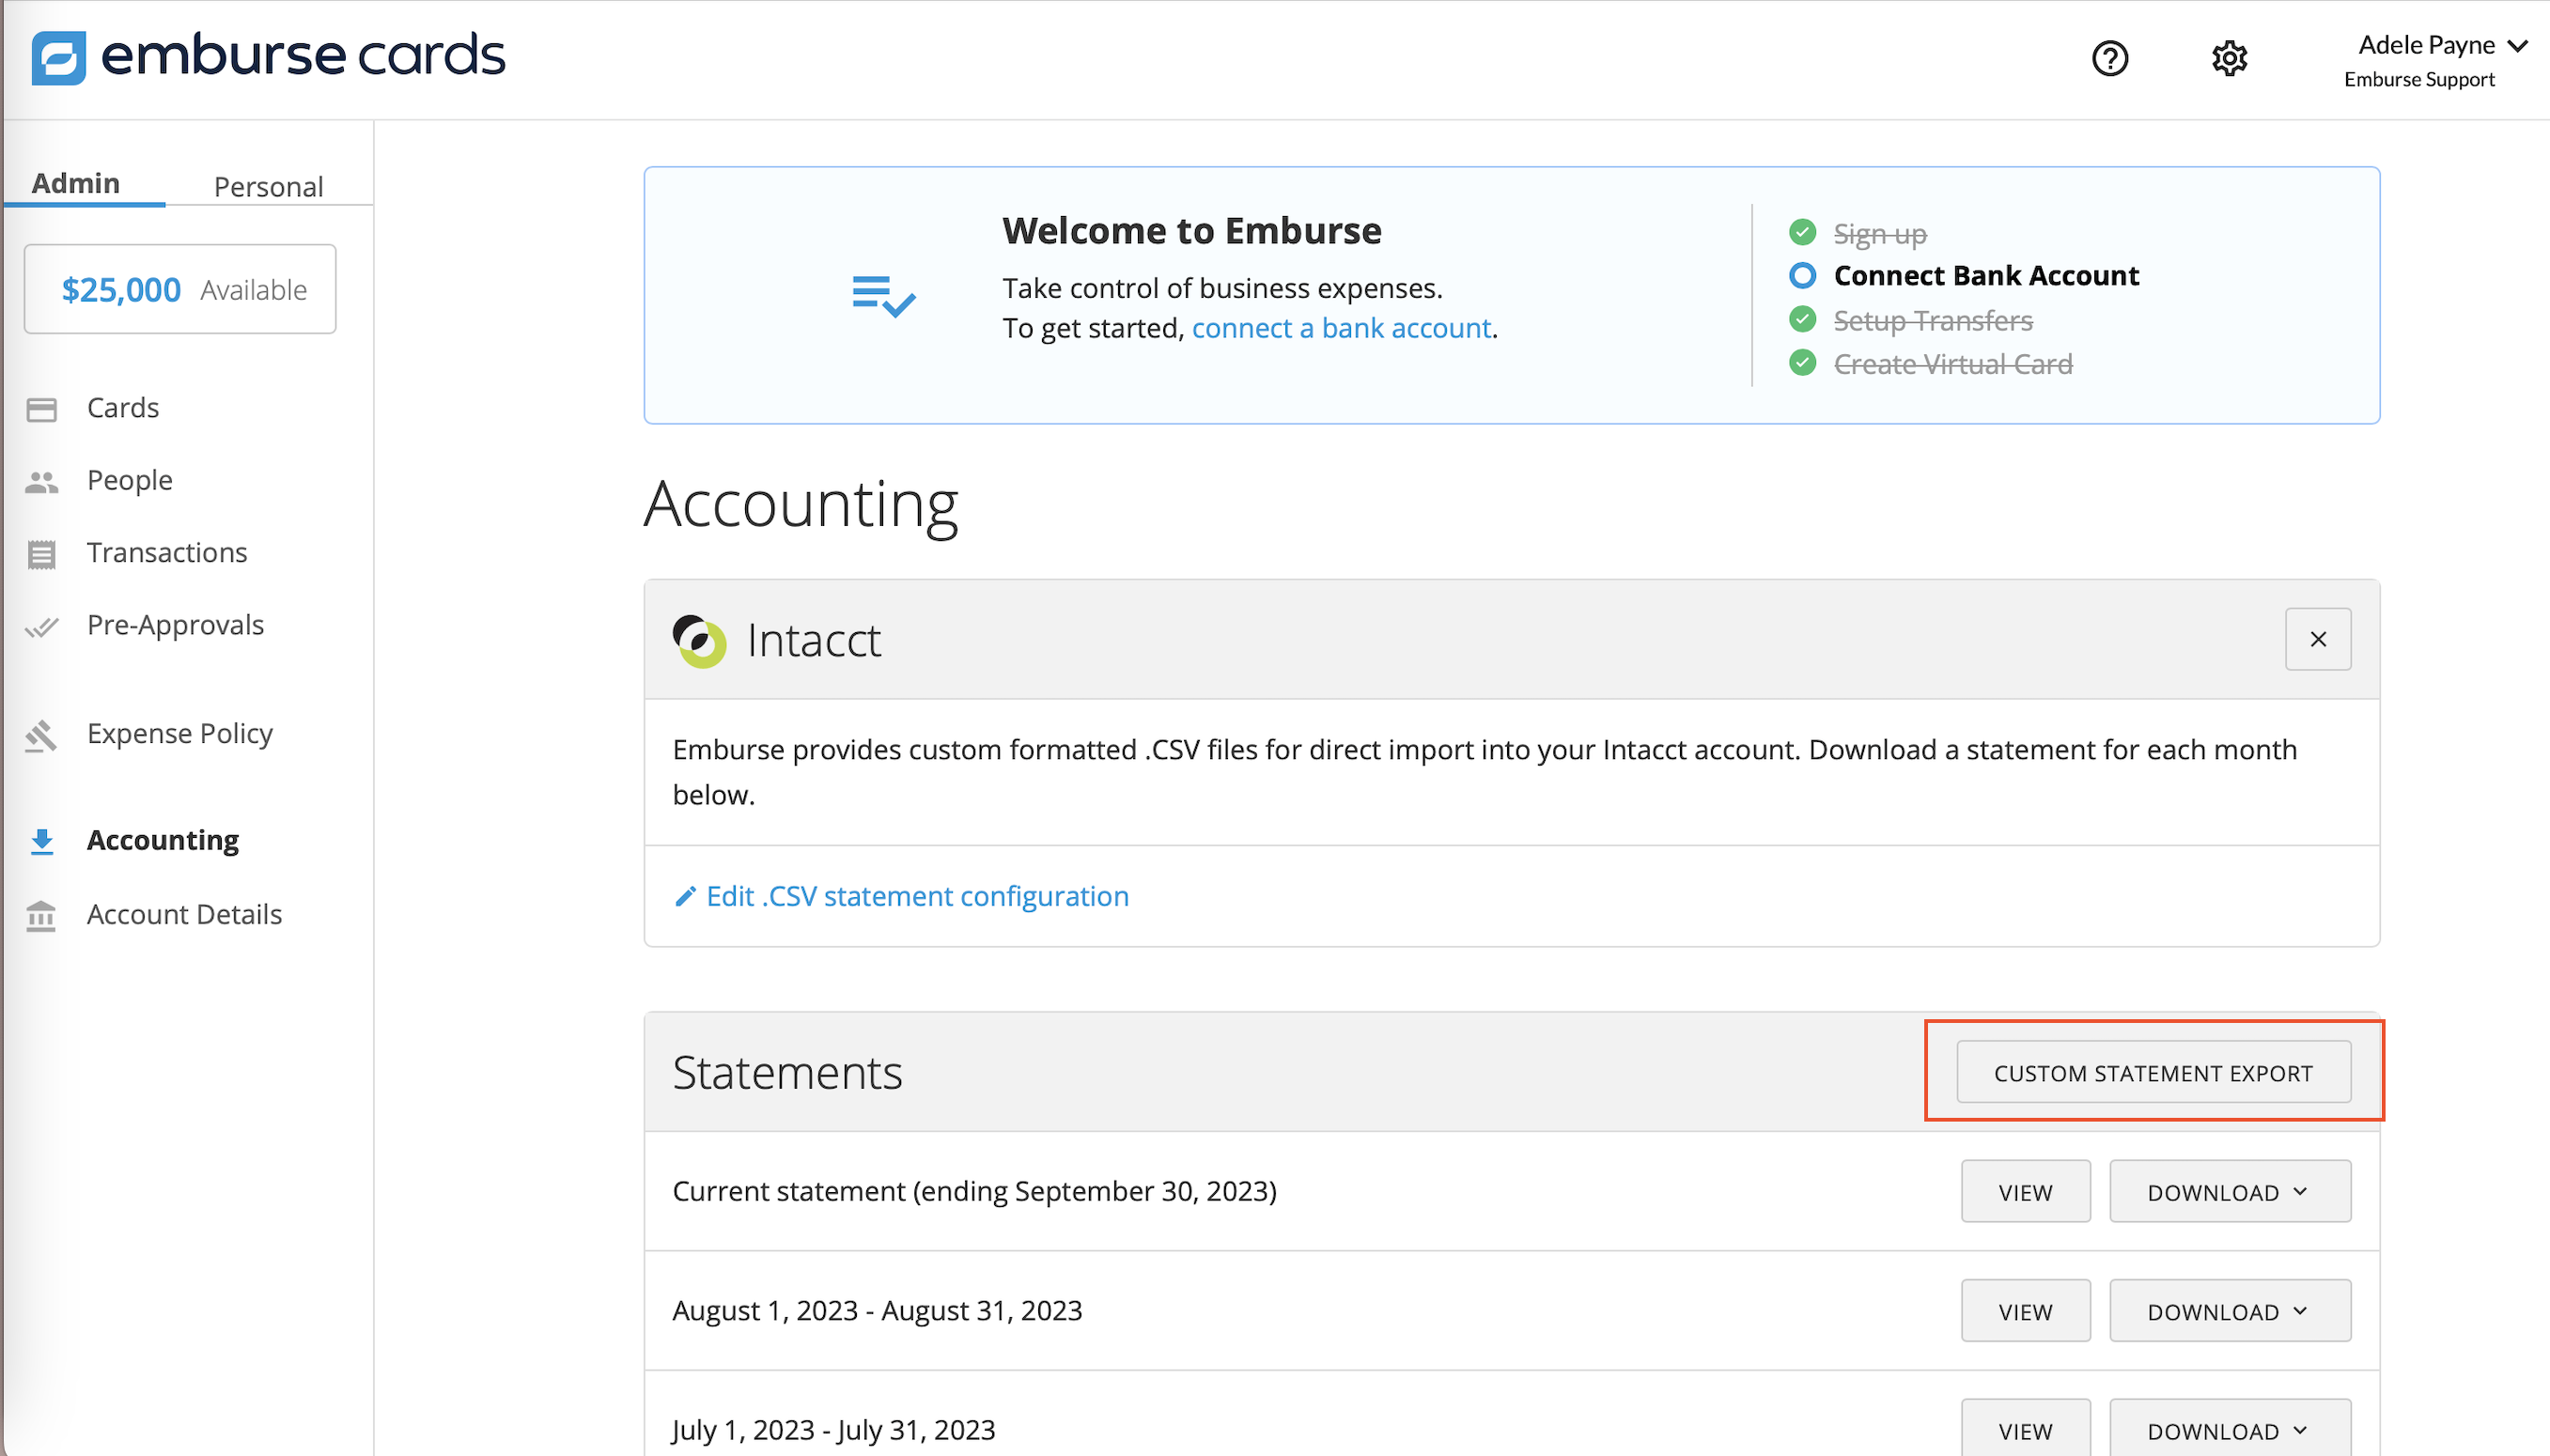Switch to the Admin tab

coord(76,184)
